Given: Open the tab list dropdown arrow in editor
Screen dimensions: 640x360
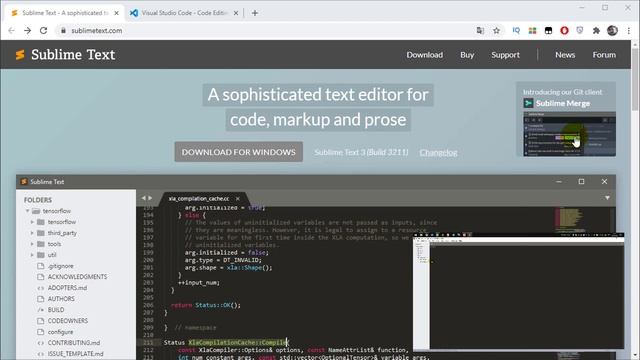Looking at the screenshot, I should click(x=607, y=198).
